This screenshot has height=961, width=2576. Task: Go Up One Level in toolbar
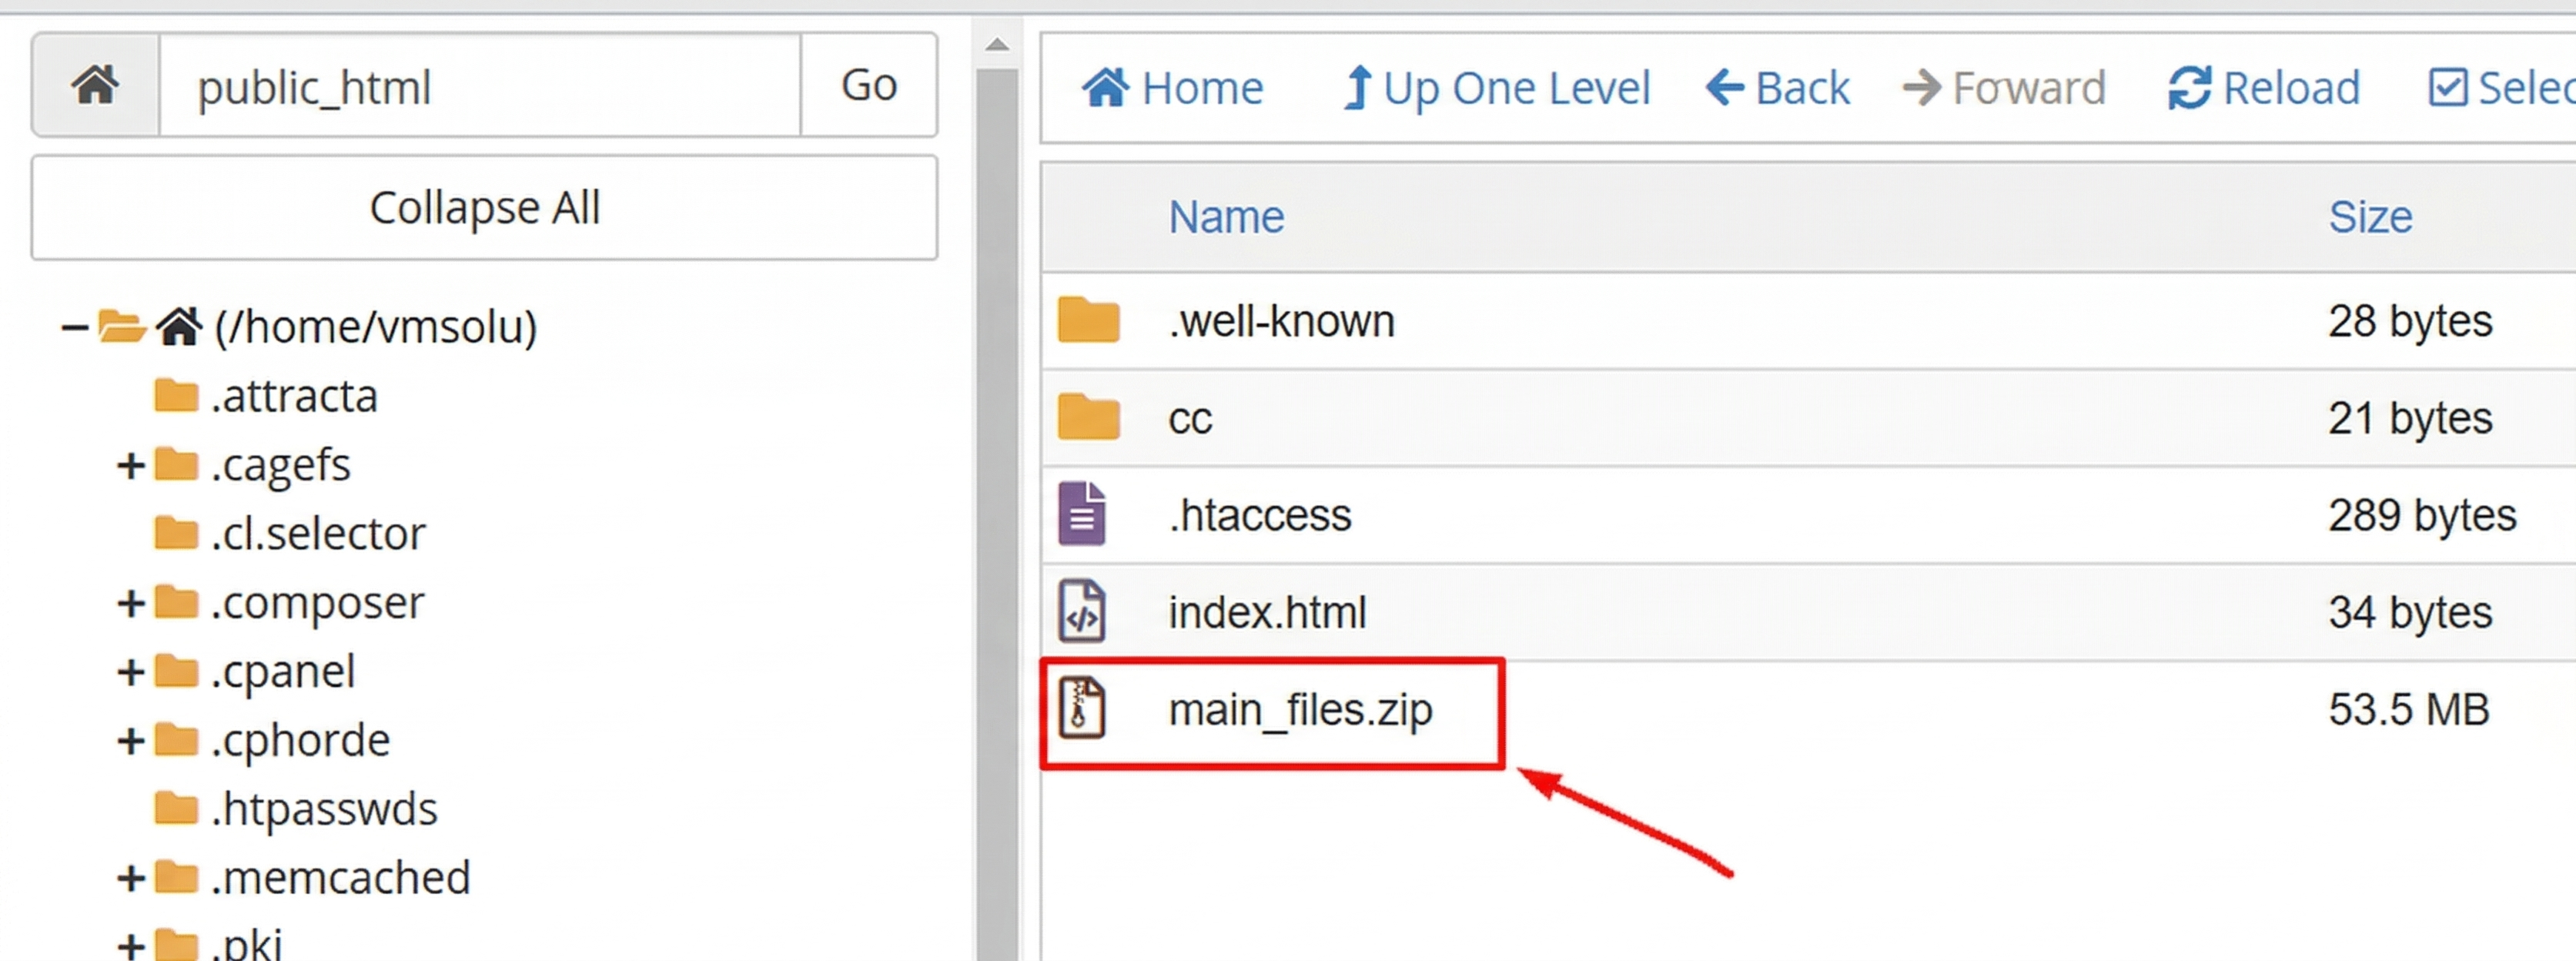point(1496,88)
